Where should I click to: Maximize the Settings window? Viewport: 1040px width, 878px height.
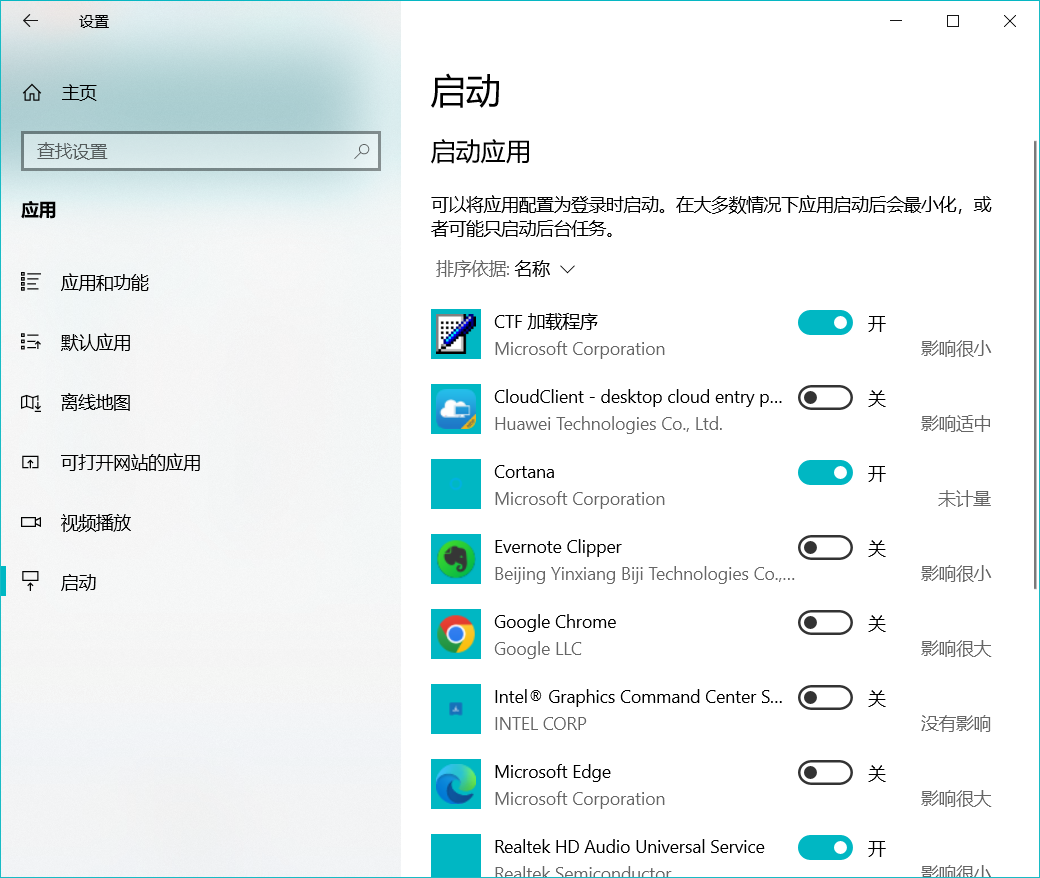953,21
